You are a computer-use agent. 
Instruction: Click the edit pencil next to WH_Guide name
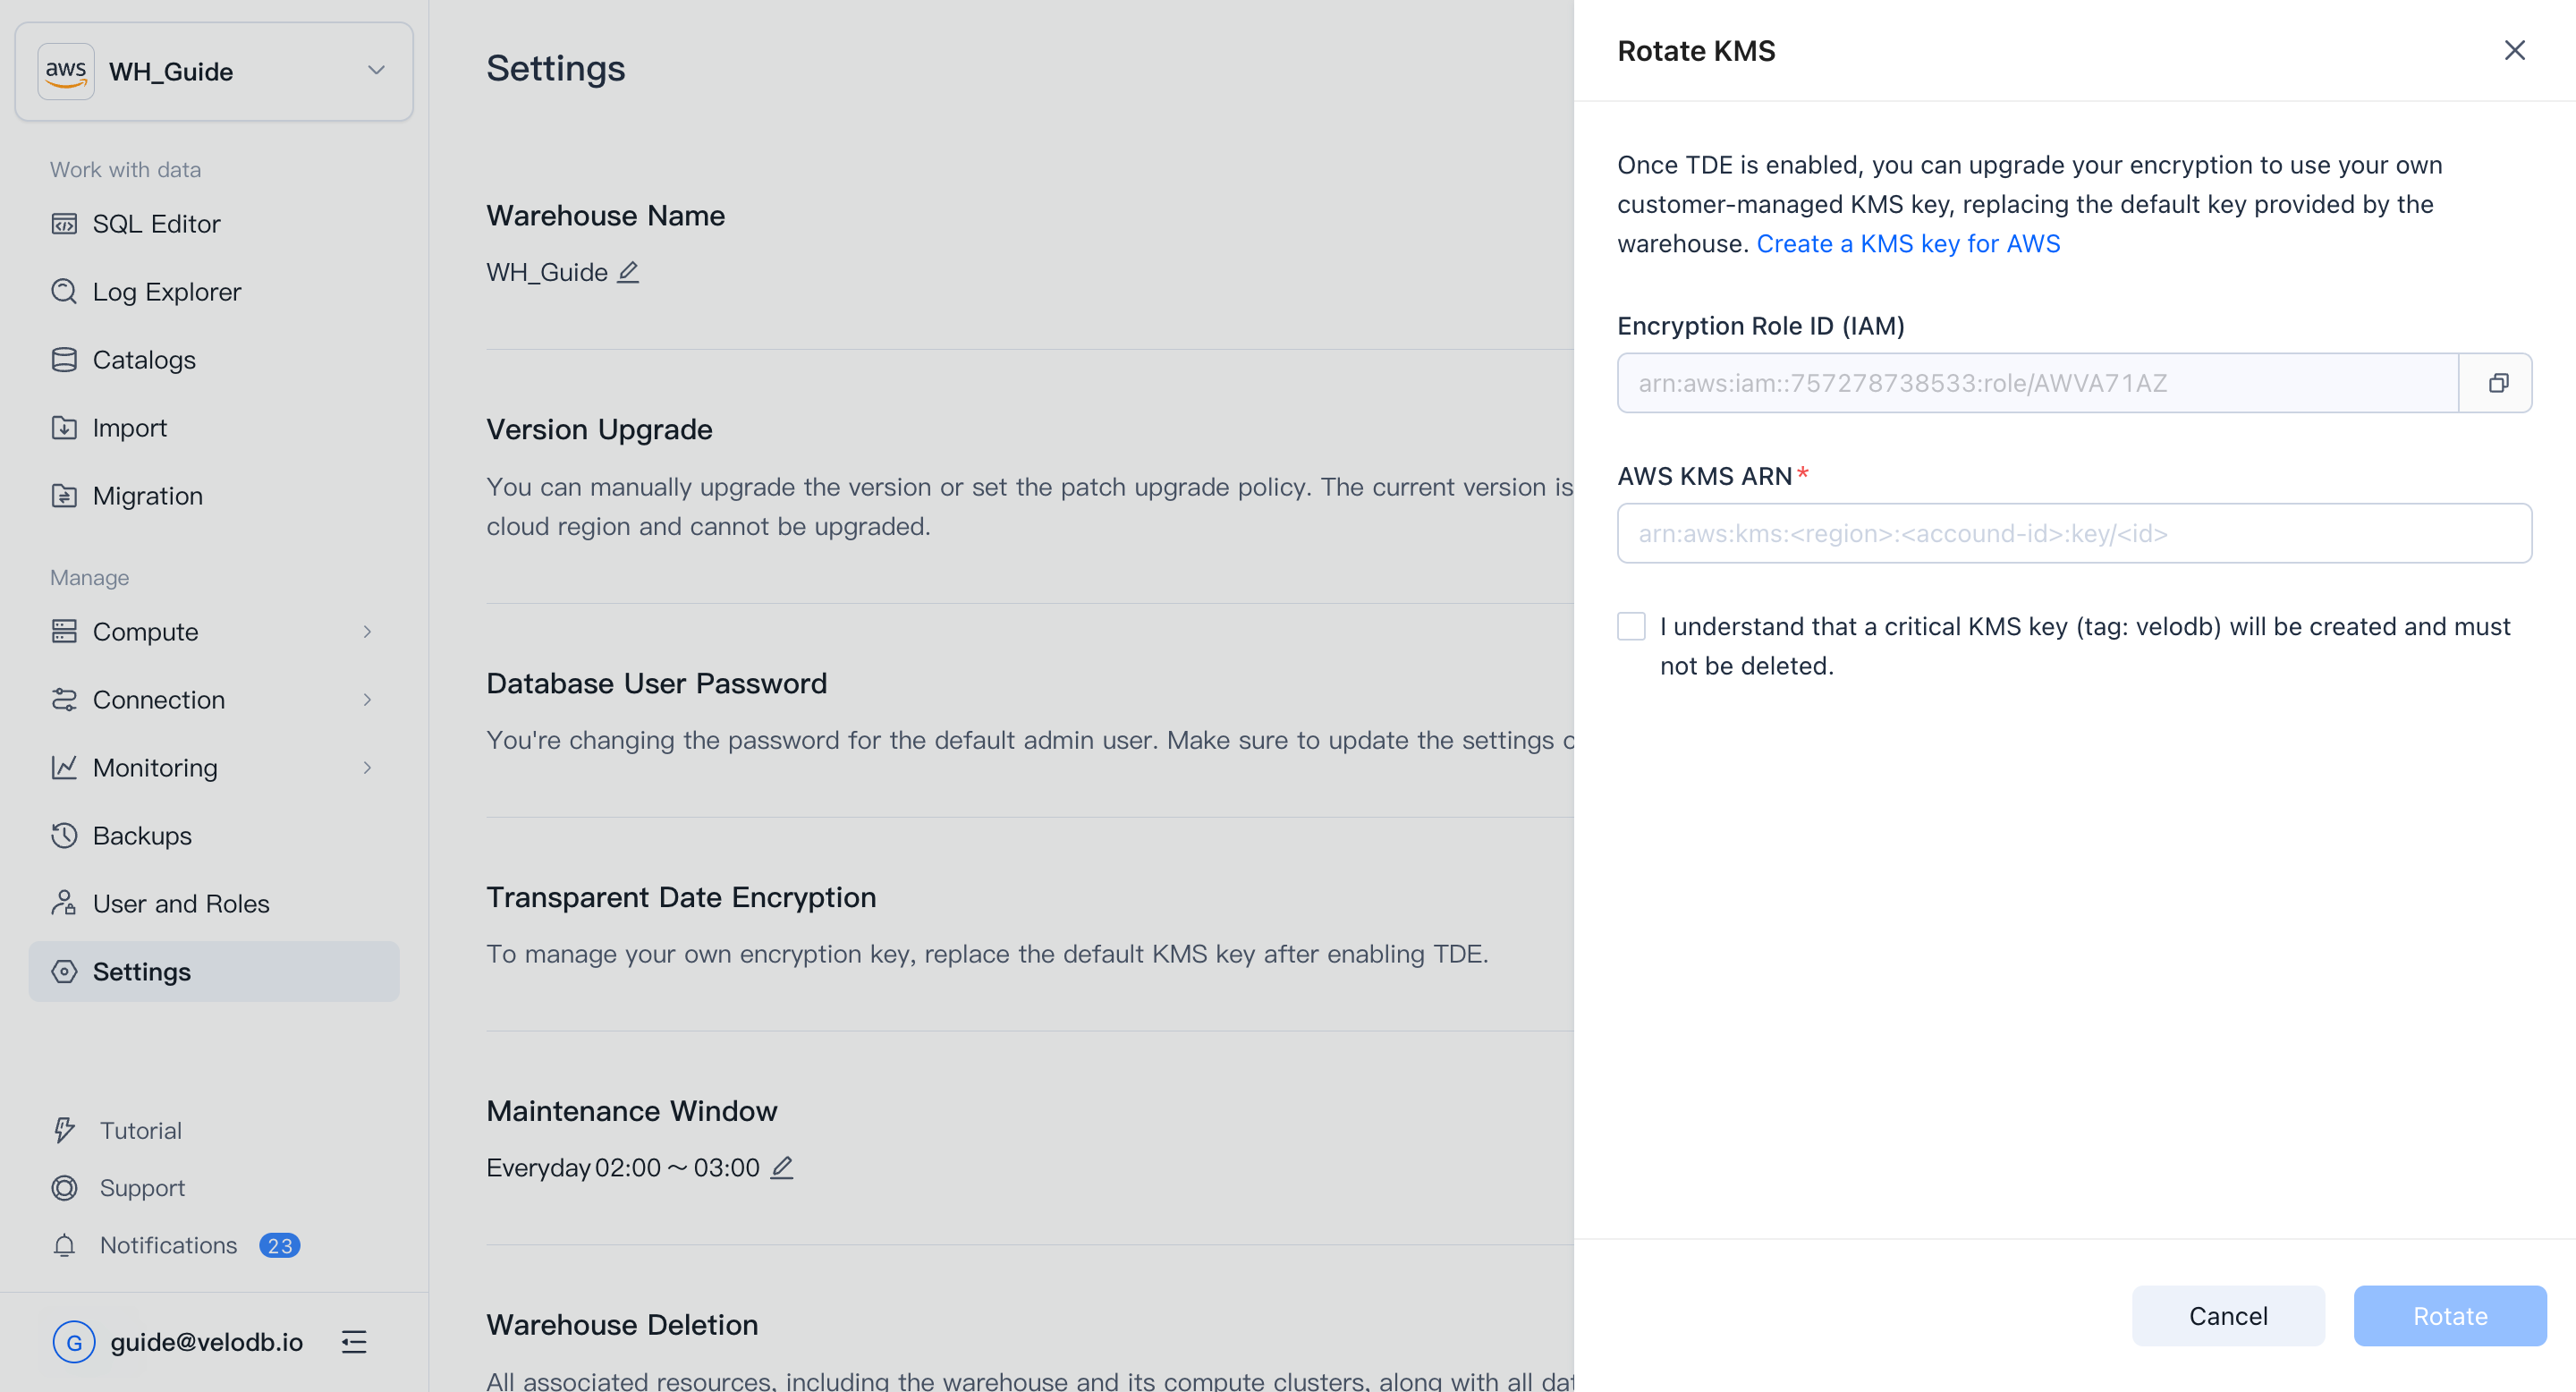(628, 272)
